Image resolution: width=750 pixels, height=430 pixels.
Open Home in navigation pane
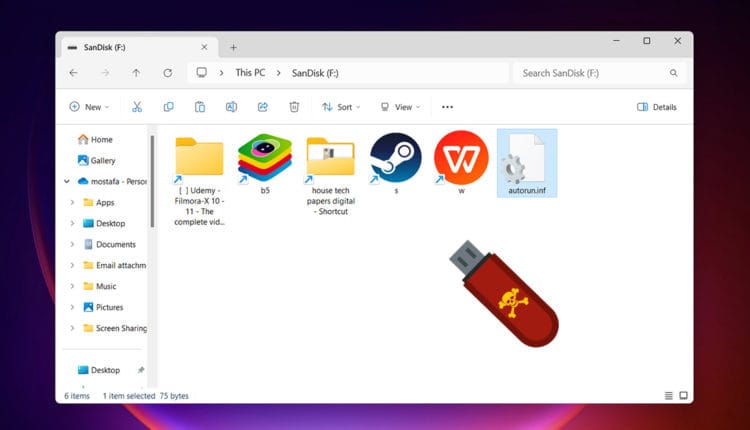point(95,139)
